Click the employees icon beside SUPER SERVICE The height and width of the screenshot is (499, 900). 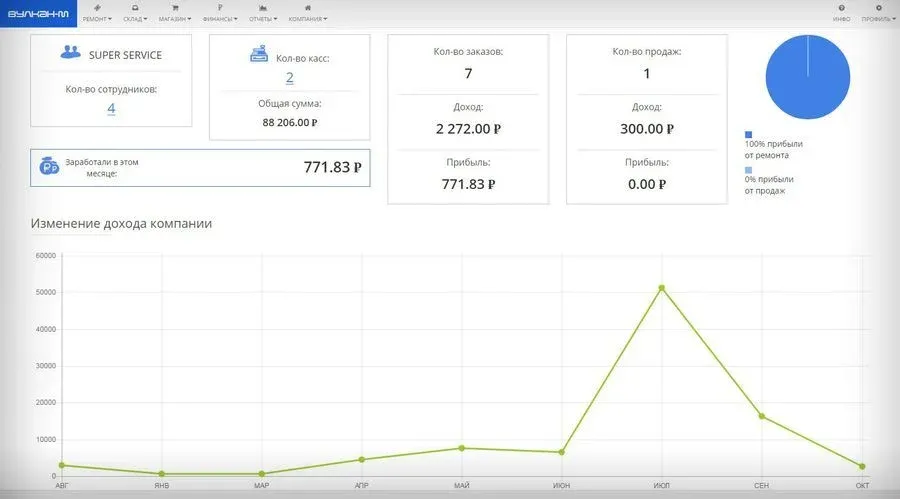(x=70, y=53)
